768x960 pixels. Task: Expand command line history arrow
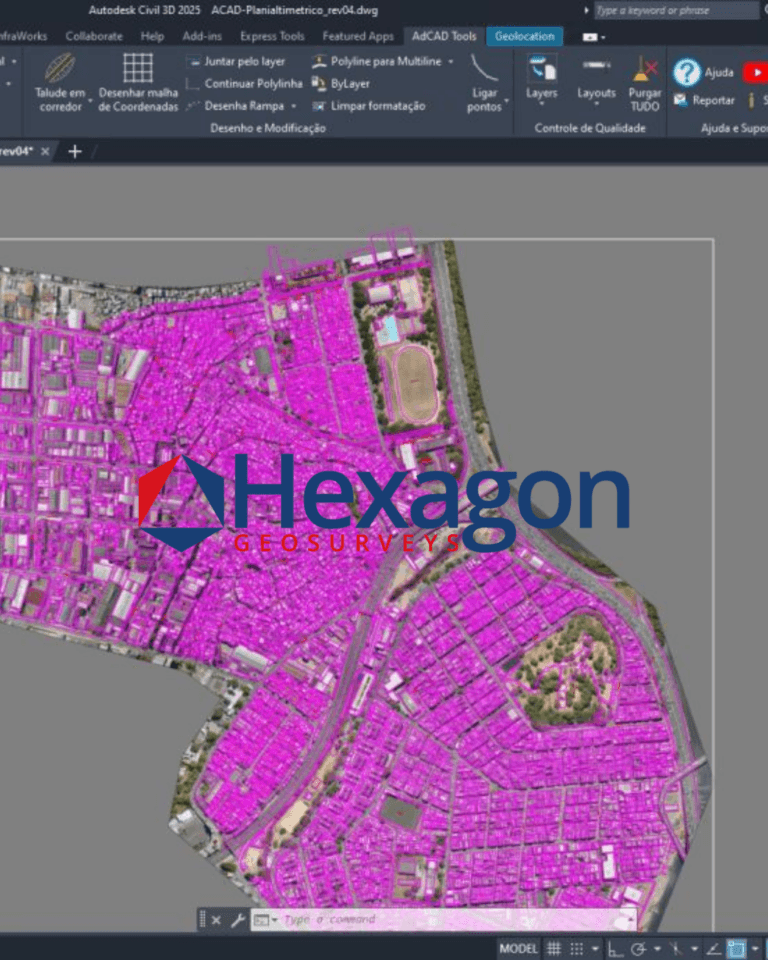(x=630, y=918)
